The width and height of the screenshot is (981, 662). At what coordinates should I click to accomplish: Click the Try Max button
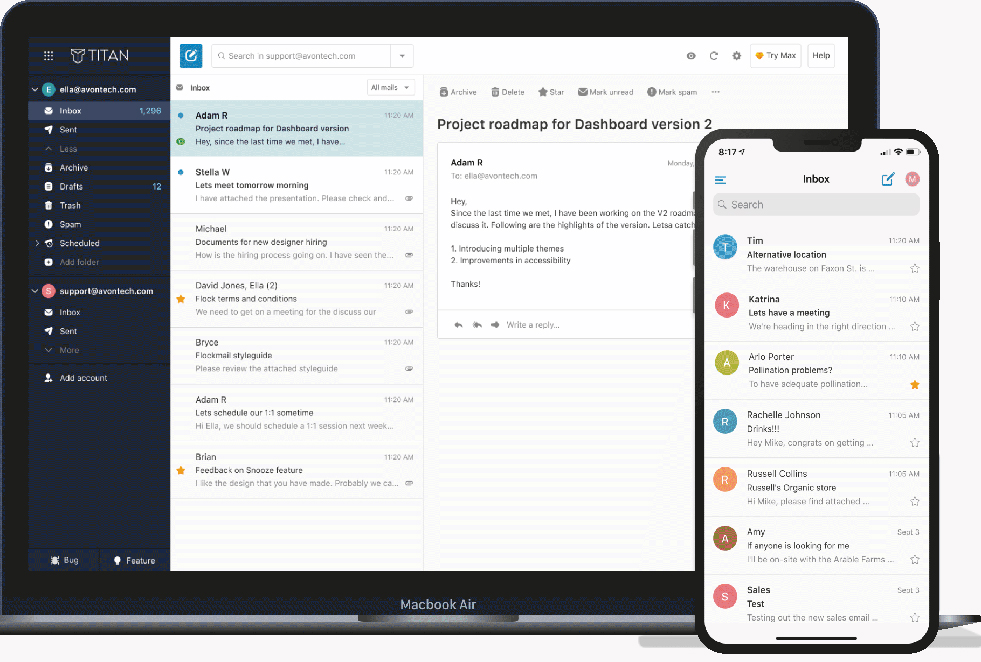[x=776, y=56]
